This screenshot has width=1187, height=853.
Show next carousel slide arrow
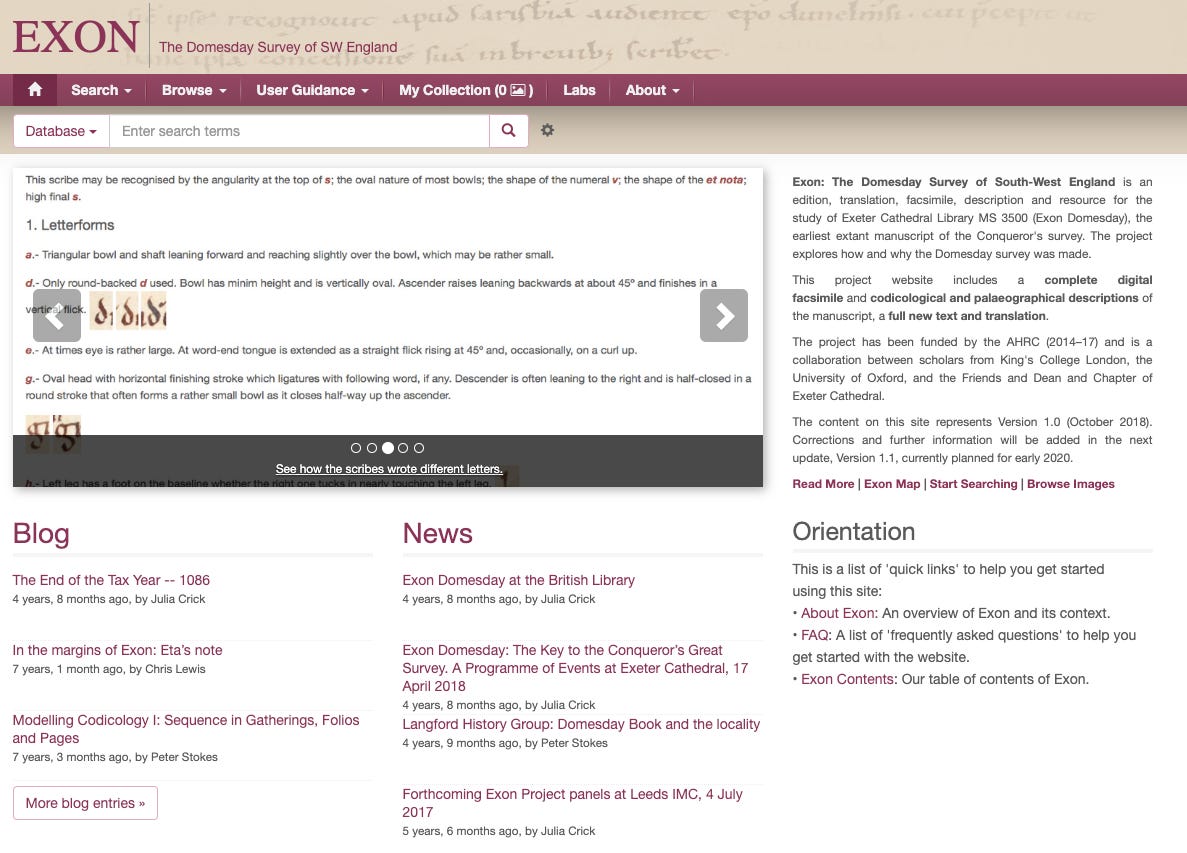(x=724, y=316)
